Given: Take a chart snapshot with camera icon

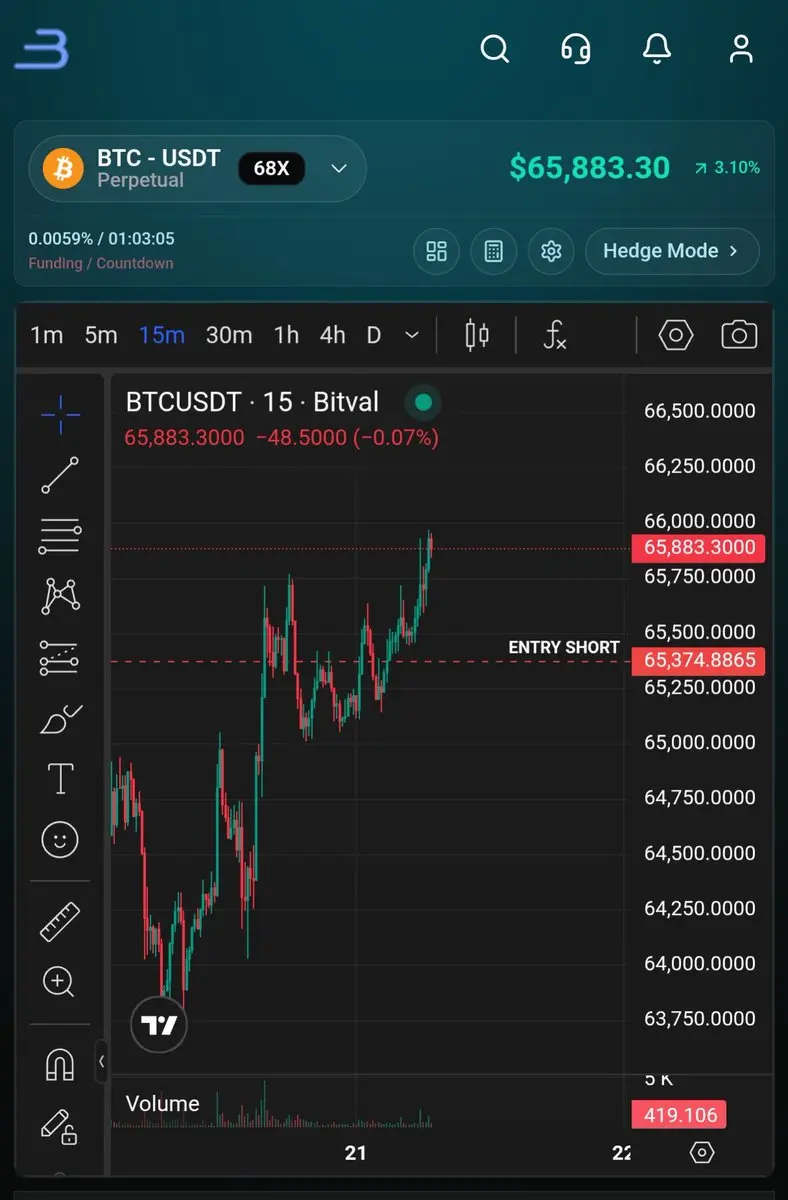Looking at the screenshot, I should [739, 335].
